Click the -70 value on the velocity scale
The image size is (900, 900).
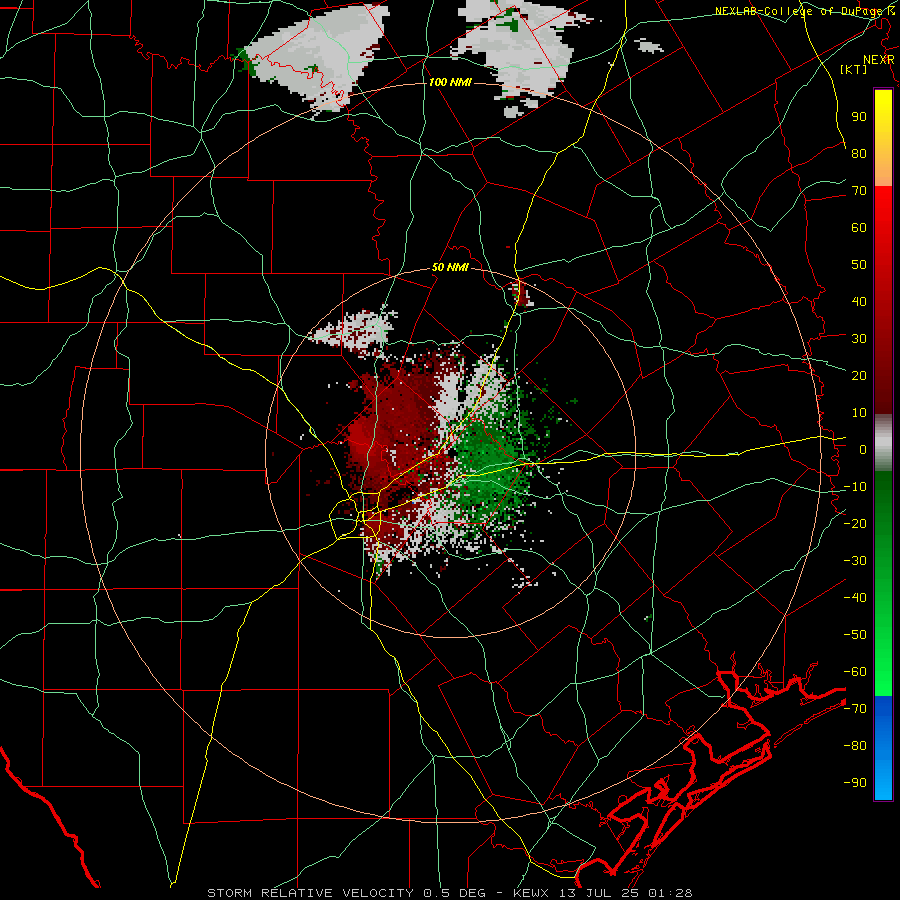(855, 709)
